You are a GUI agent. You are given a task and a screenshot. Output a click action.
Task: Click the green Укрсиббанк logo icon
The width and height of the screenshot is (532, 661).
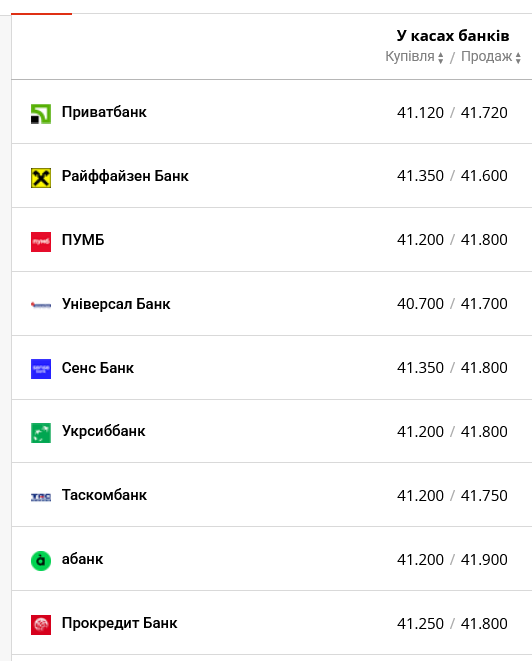(x=41, y=433)
